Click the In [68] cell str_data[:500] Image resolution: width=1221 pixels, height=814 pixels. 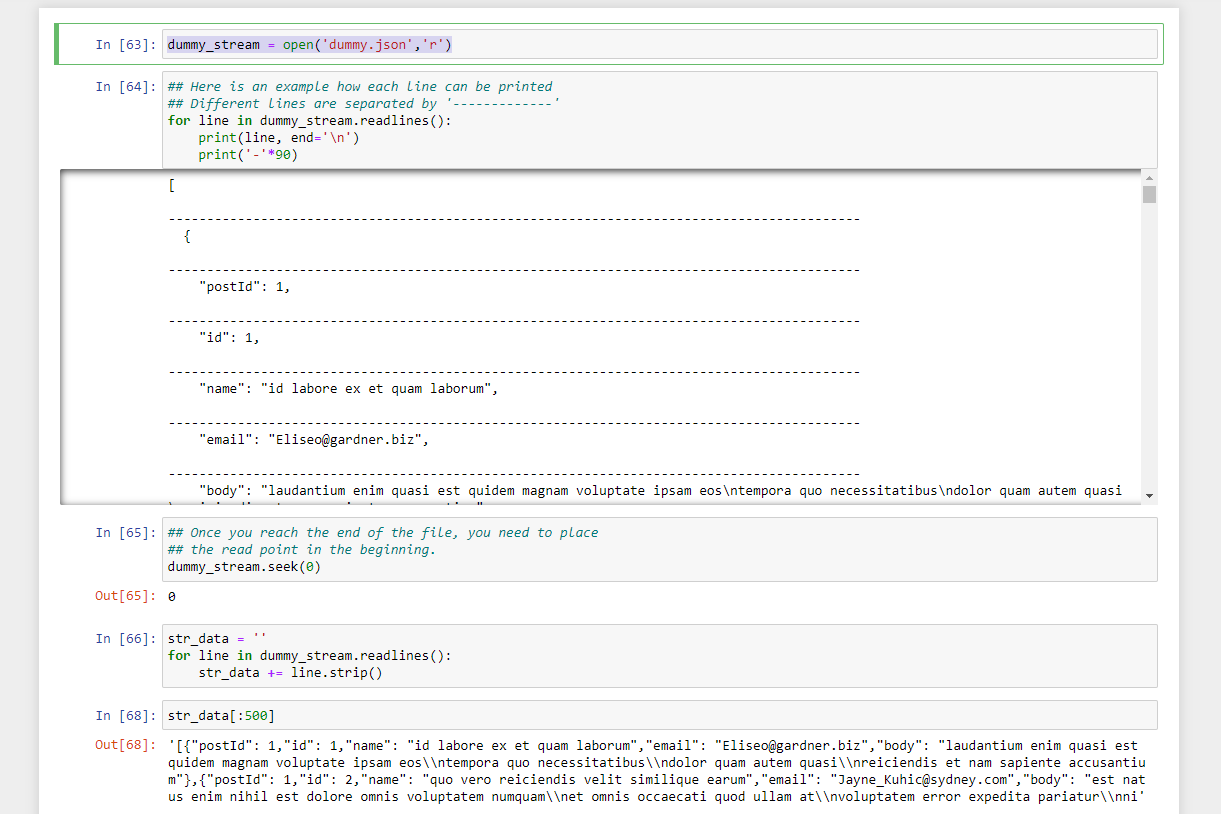pos(659,715)
